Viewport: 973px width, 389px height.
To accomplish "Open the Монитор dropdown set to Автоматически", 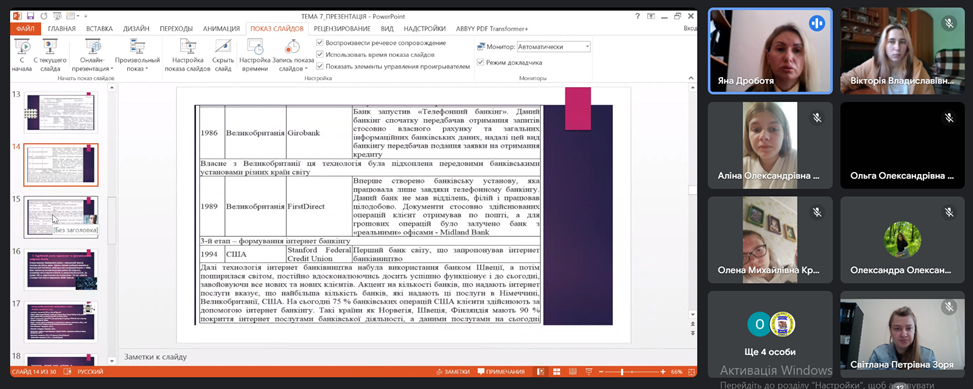I will 549,47.
